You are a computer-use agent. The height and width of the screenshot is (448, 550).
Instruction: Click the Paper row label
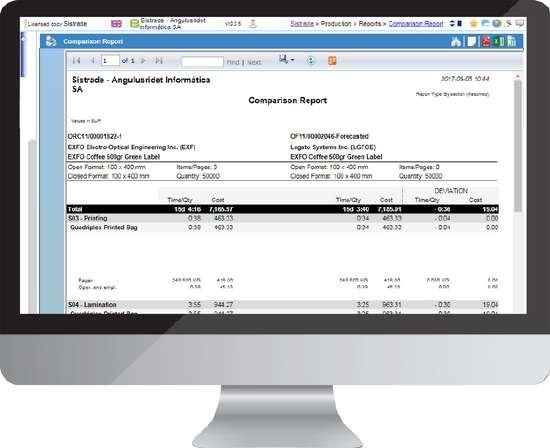(x=86, y=281)
